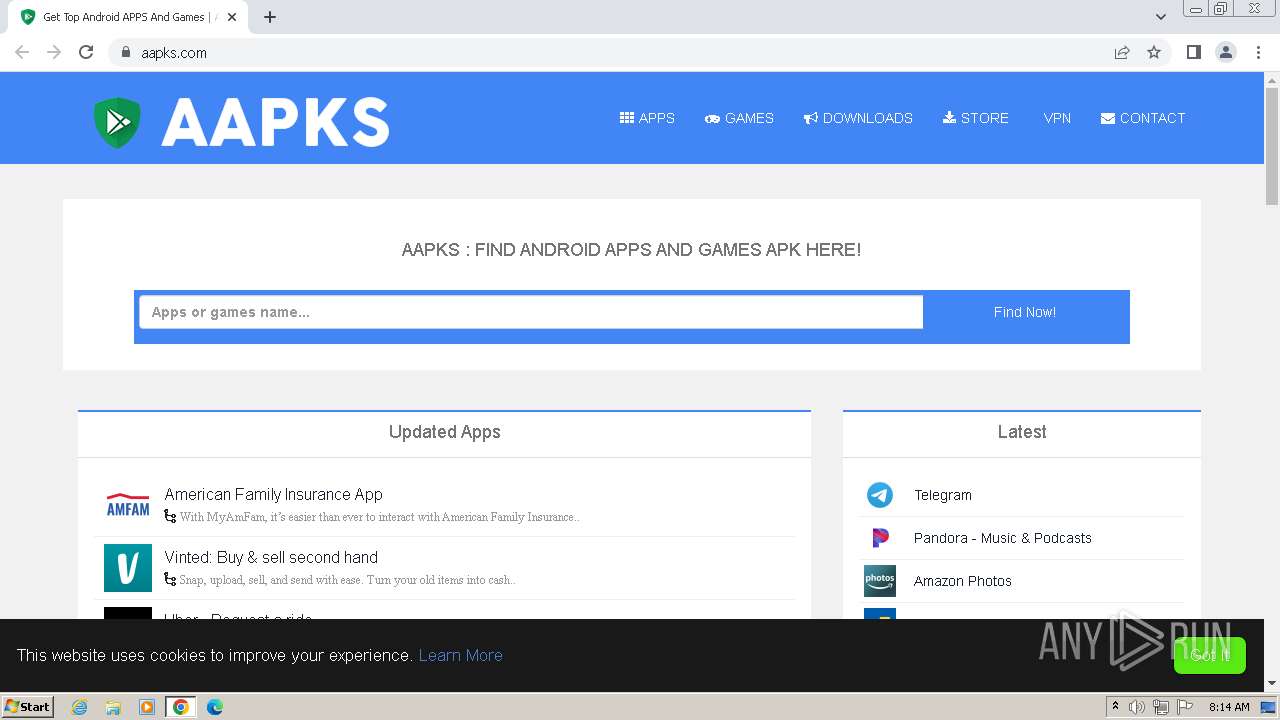The width and height of the screenshot is (1280, 720).
Task: Expand the tab search dropdown arrow
Action: pos(1161,17)
